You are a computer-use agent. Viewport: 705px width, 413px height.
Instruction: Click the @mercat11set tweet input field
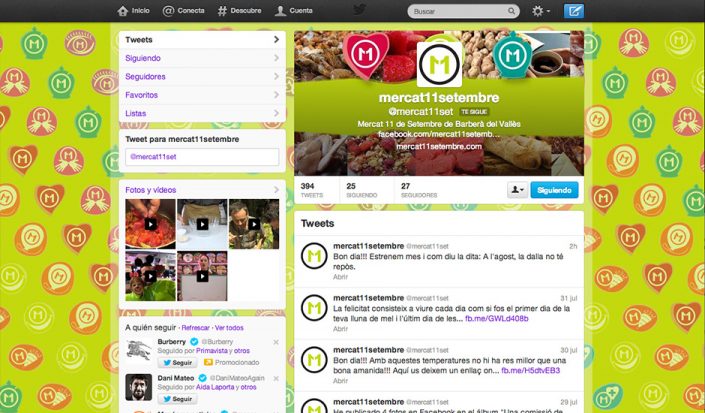[x=202, y=157]
